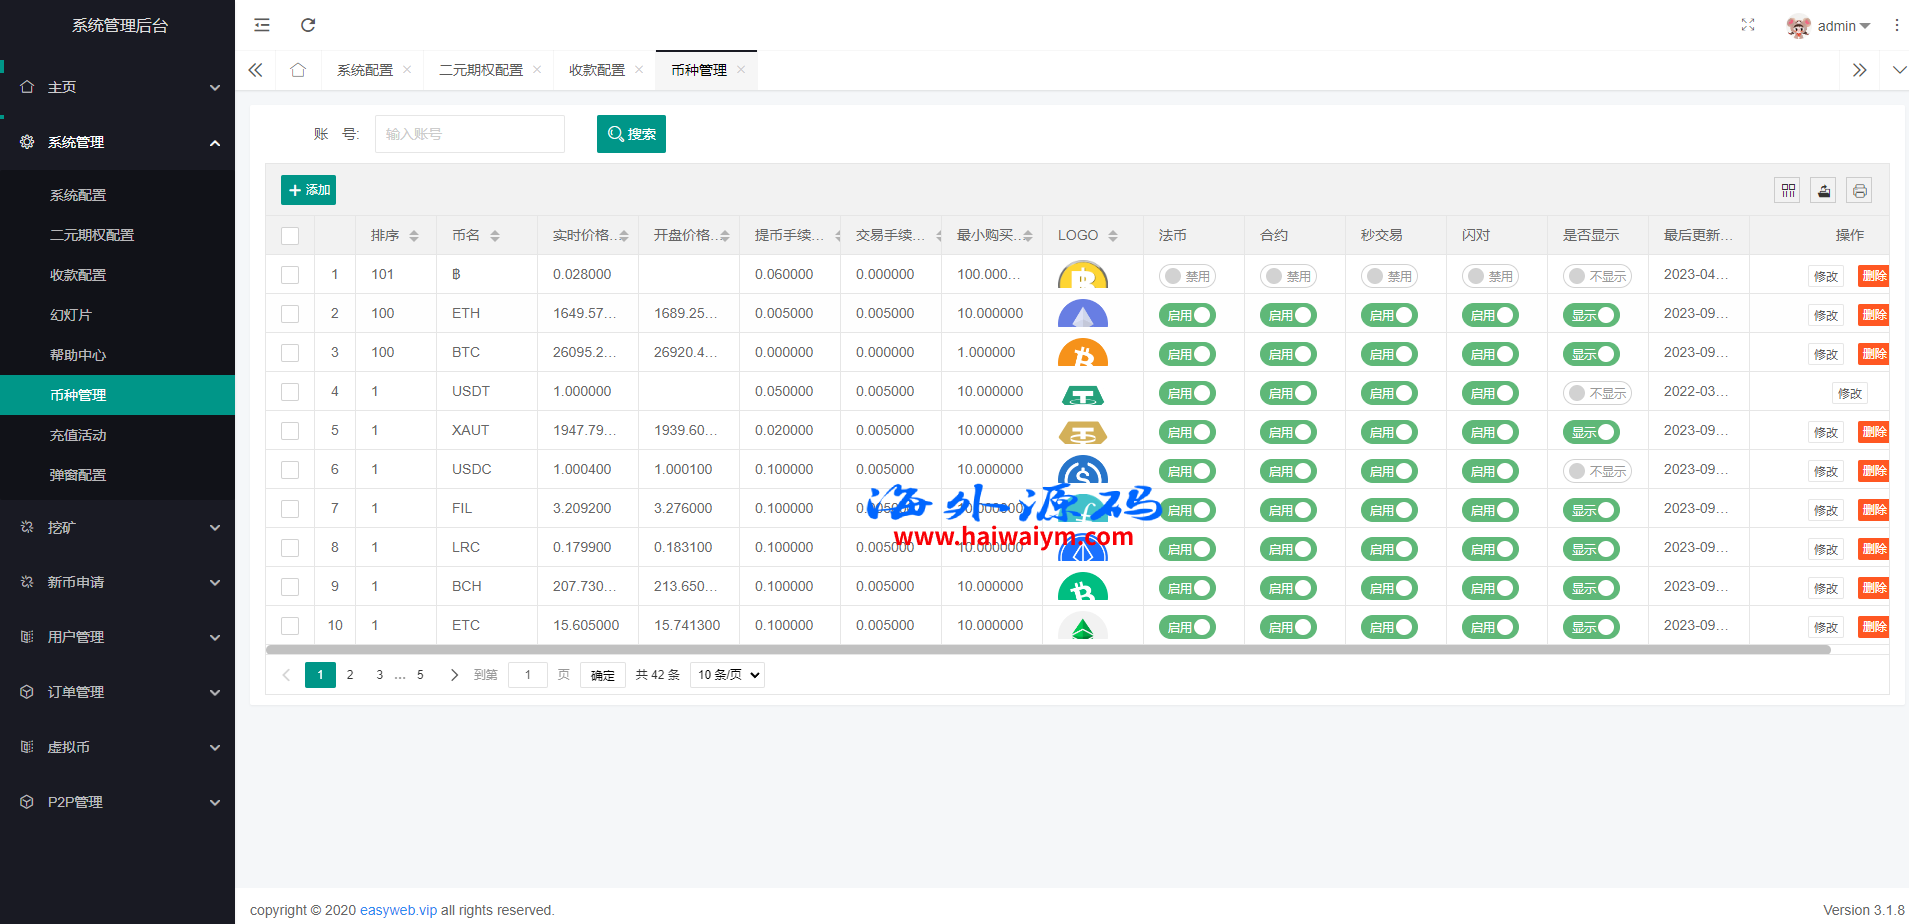The height and width of the screenshot is (924, 1909).
Task: Switch to the 二元期权配置 tab
Action: tap(481, 70)
